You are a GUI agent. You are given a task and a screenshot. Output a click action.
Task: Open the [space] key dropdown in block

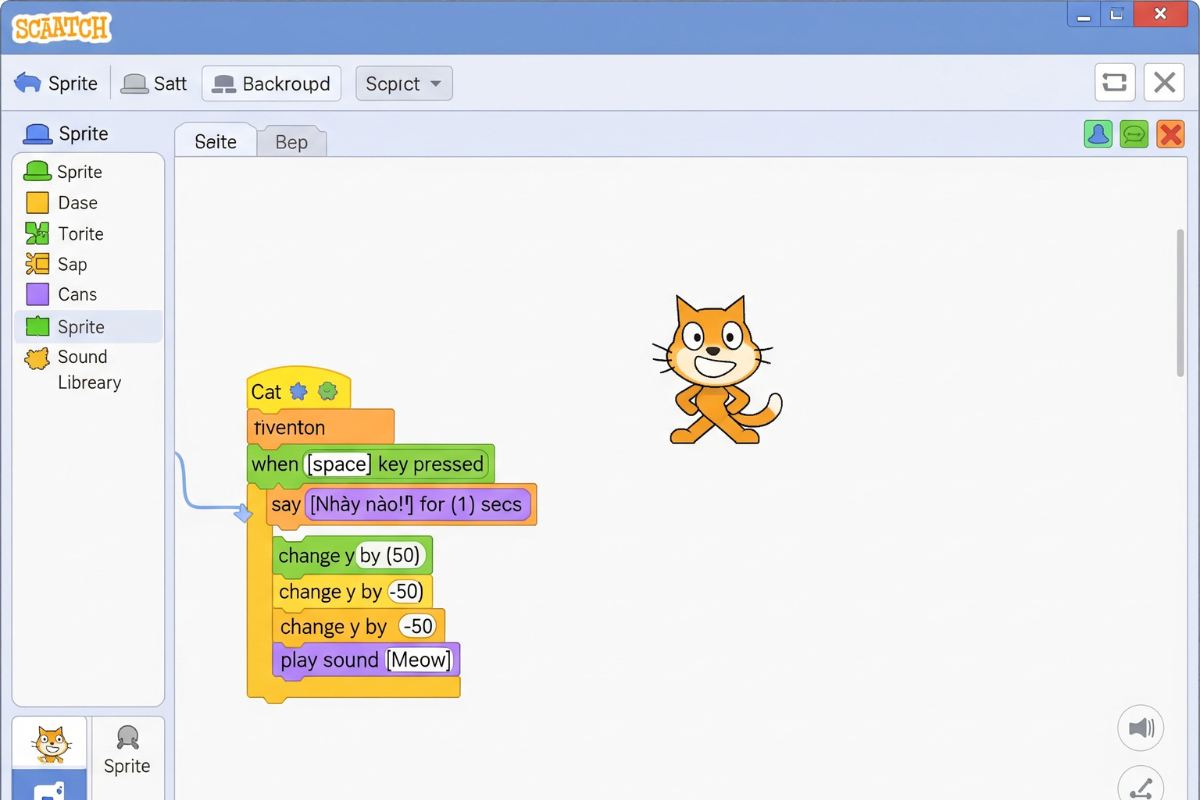click(339, 464)
